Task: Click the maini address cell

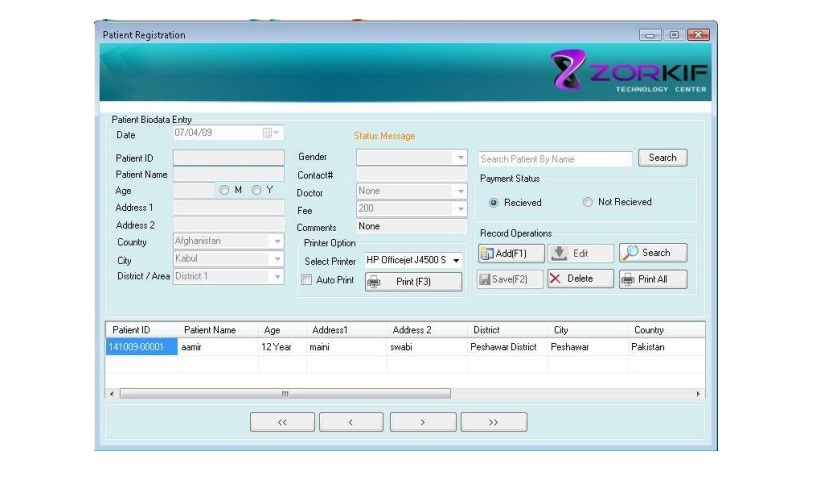Action: pyautogui.click(x=347, y=347)
